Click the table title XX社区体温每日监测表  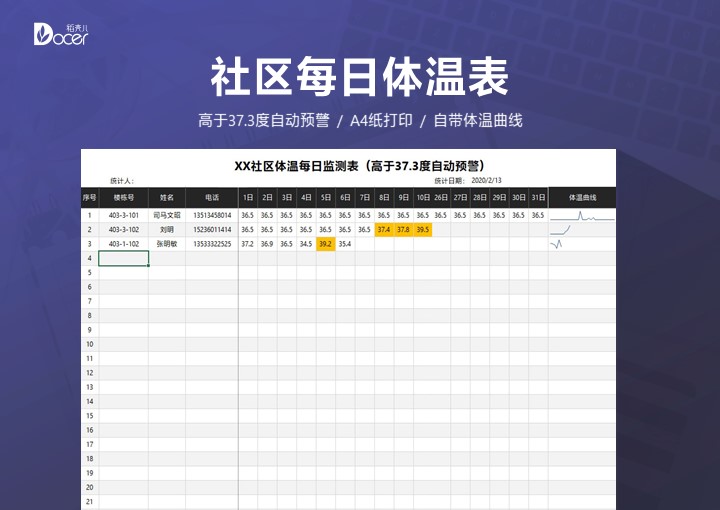coord(359,165)
